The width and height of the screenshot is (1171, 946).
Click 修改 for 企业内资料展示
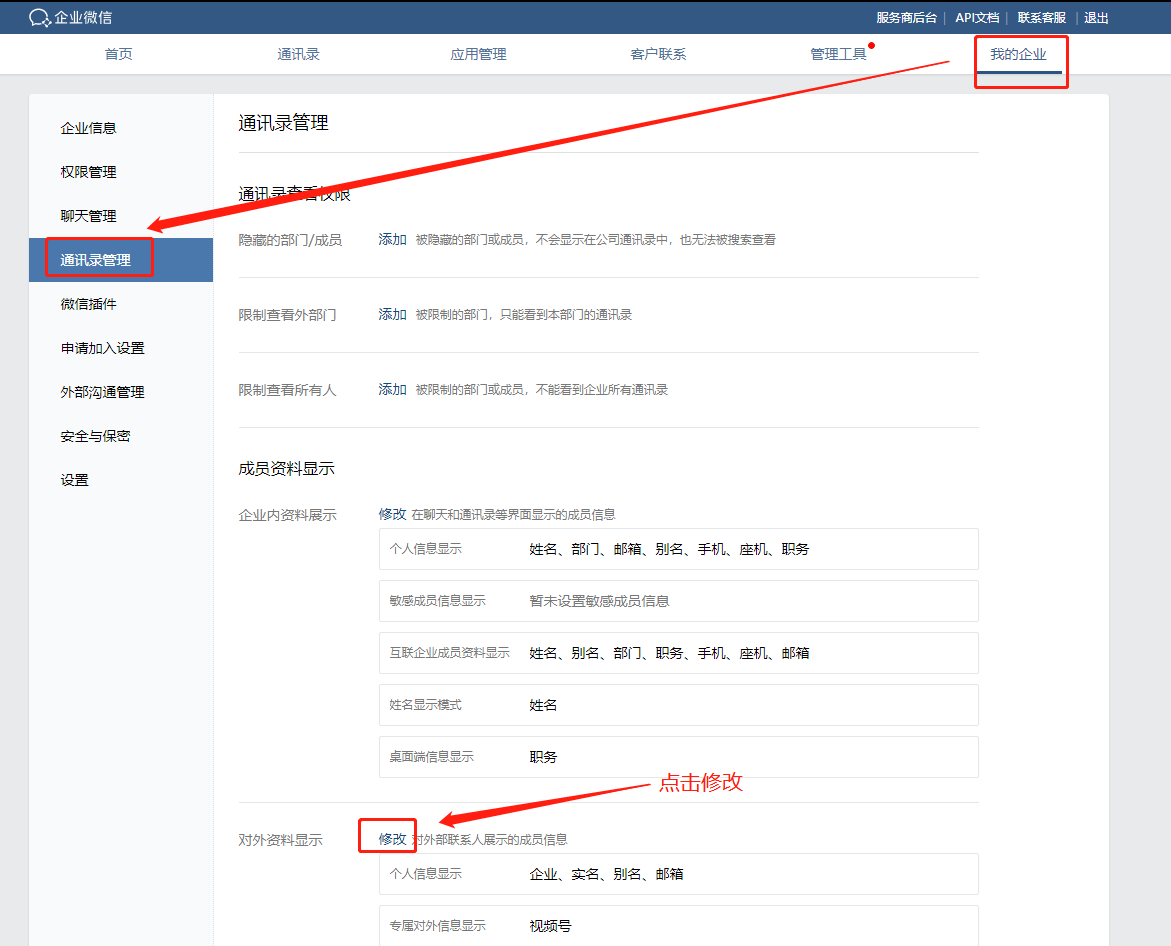coord(392,514)
